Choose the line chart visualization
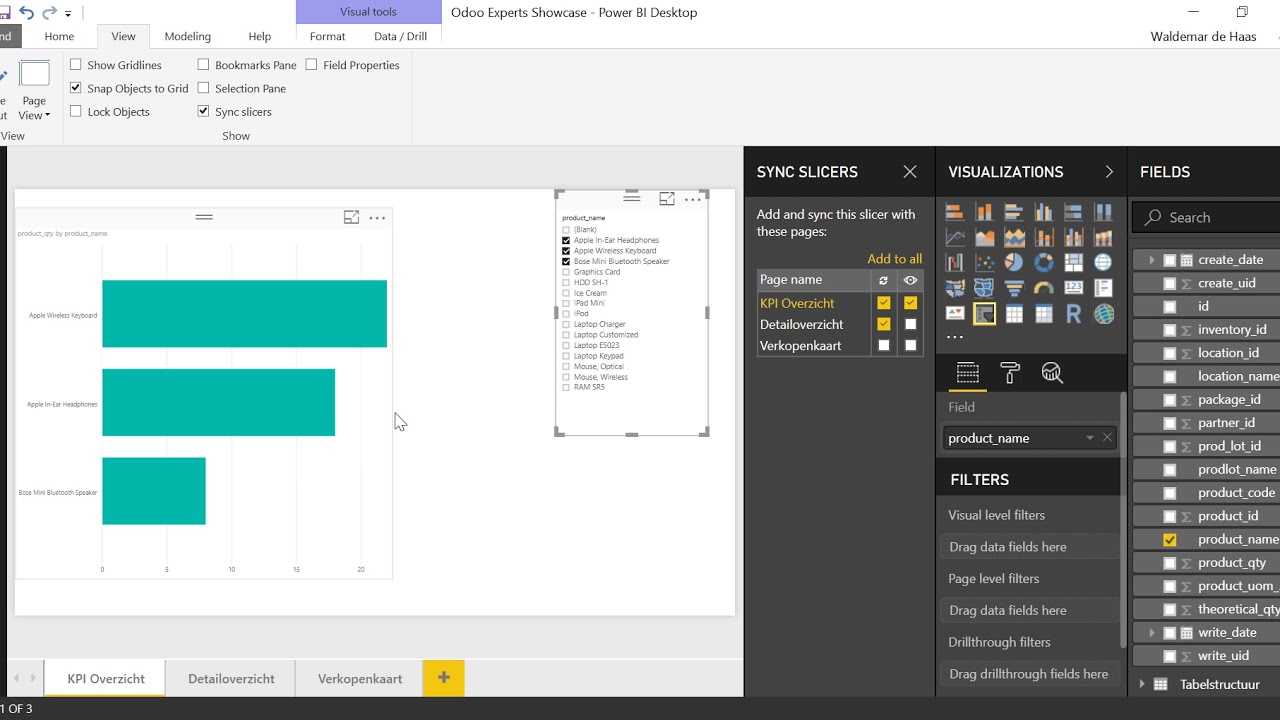The height and width of the screenshot is (720, 1280). (955, 238)
